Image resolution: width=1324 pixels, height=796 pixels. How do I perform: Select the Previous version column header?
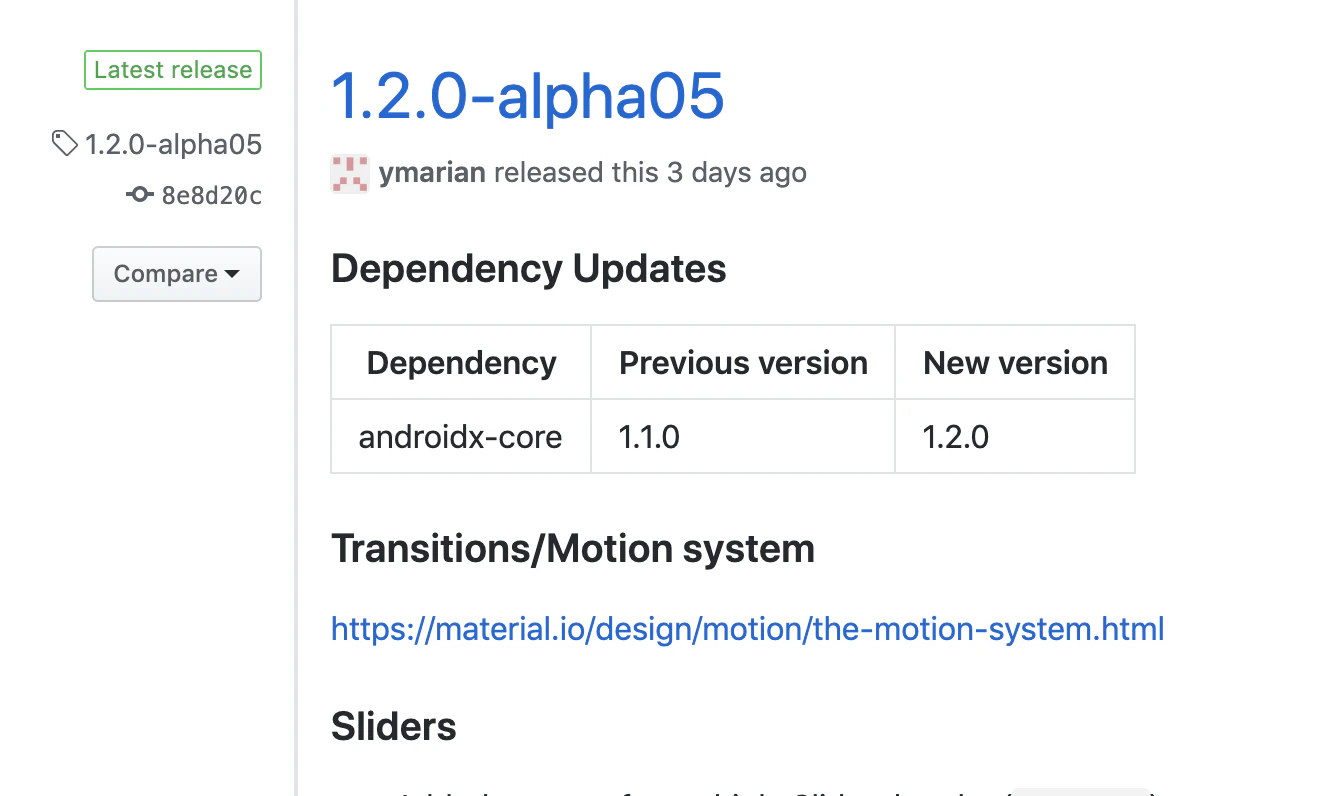(743, 362)
